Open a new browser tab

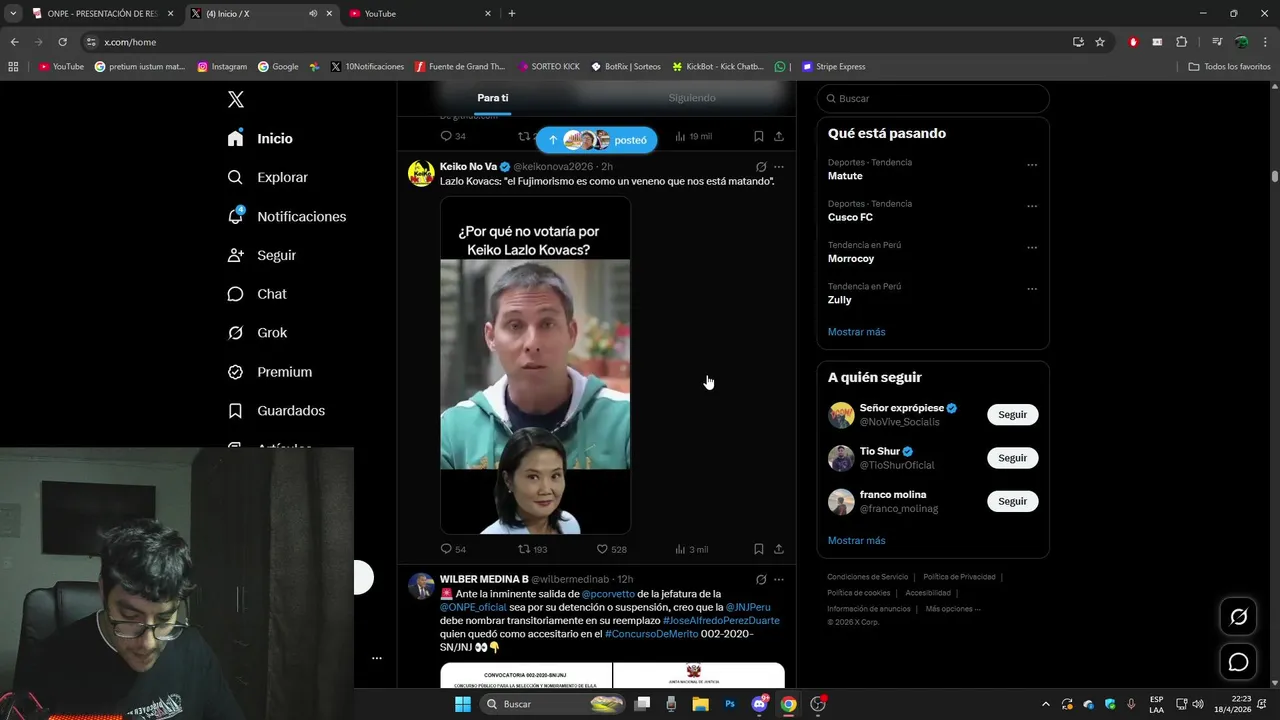point(512,14)
